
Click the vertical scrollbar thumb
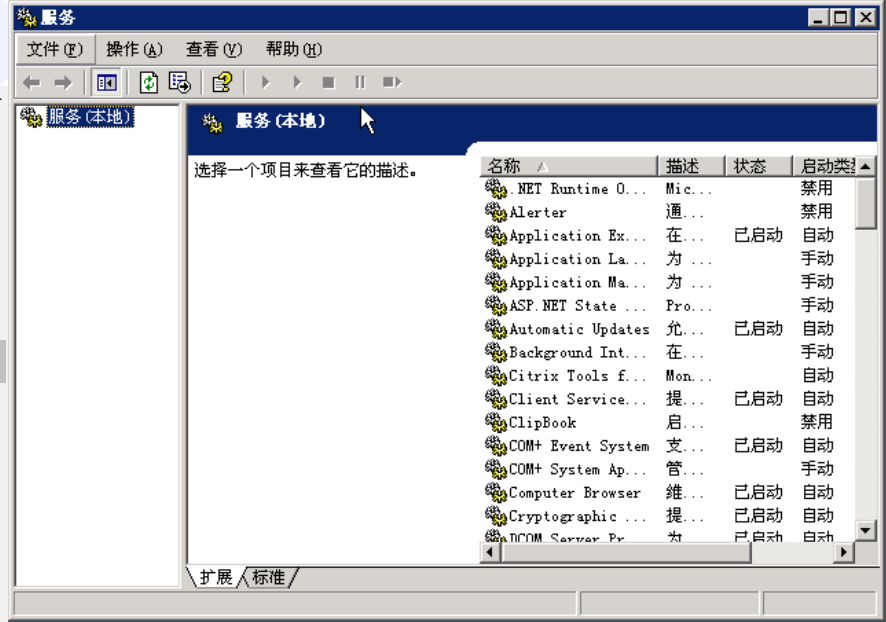(x=865, y=203)
